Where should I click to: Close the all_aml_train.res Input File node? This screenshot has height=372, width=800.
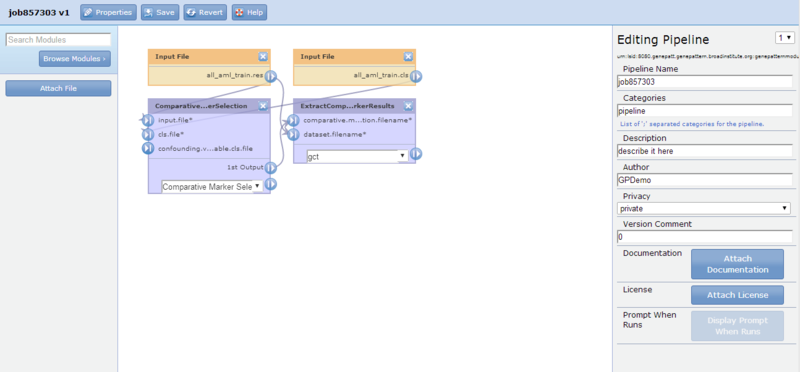(x=263, y=57)
